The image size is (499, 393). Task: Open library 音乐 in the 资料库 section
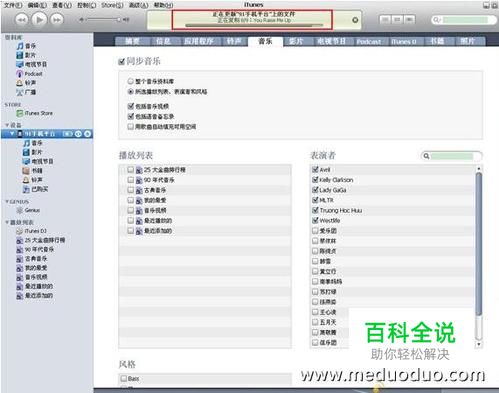click(26, 46)
